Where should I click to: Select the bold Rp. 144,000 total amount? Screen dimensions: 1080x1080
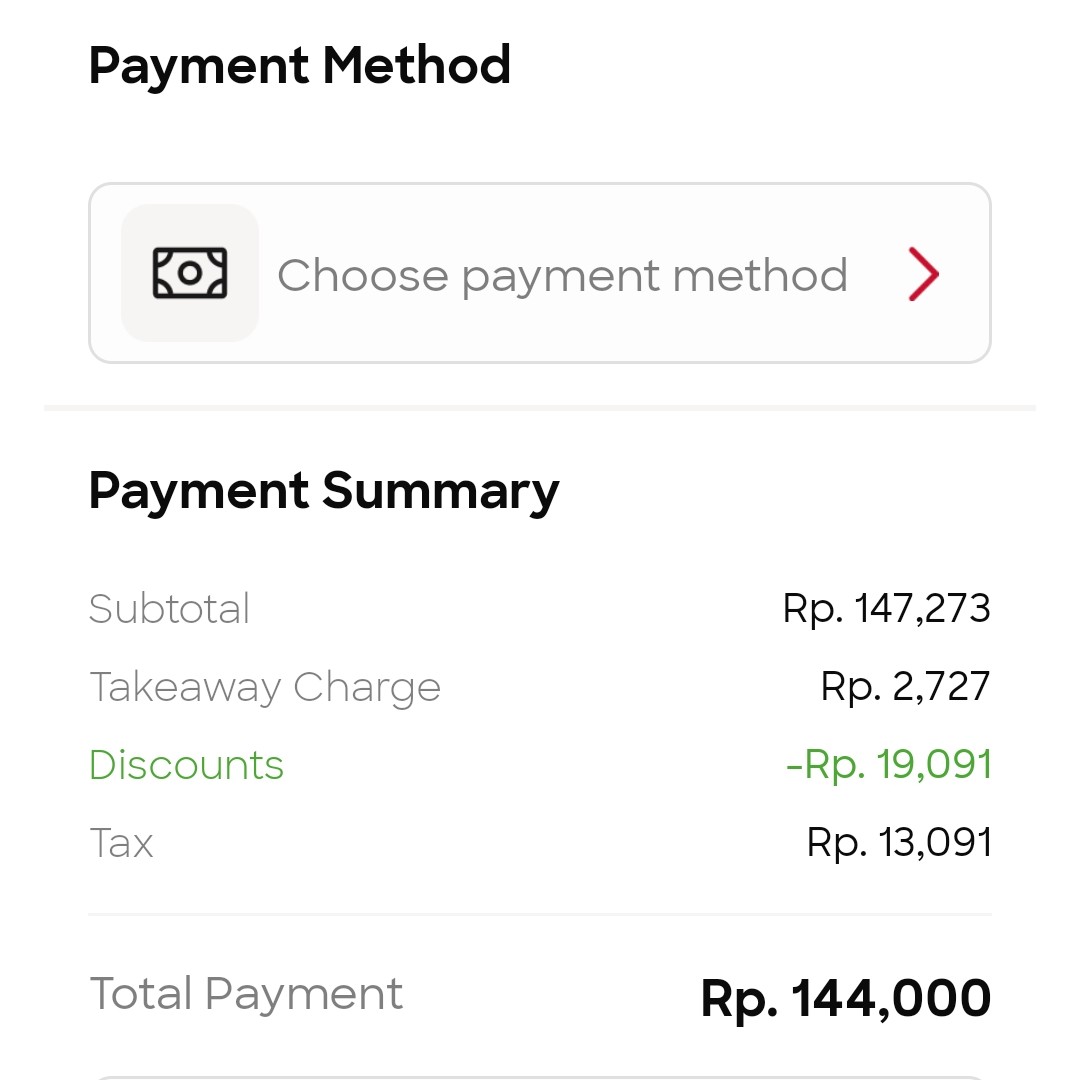click(846, 998)
